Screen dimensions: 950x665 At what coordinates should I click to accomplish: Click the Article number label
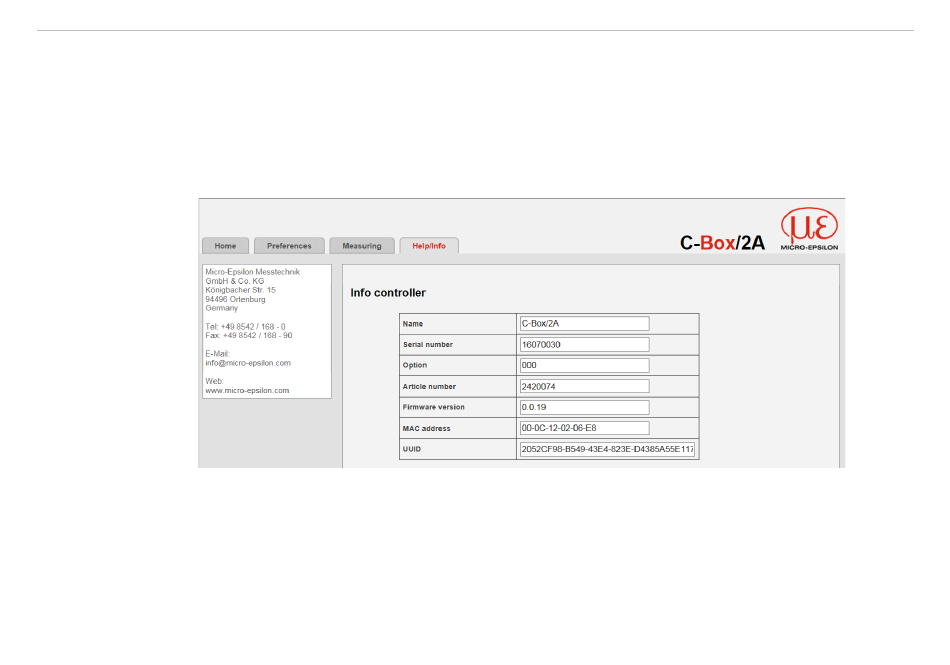429,386
